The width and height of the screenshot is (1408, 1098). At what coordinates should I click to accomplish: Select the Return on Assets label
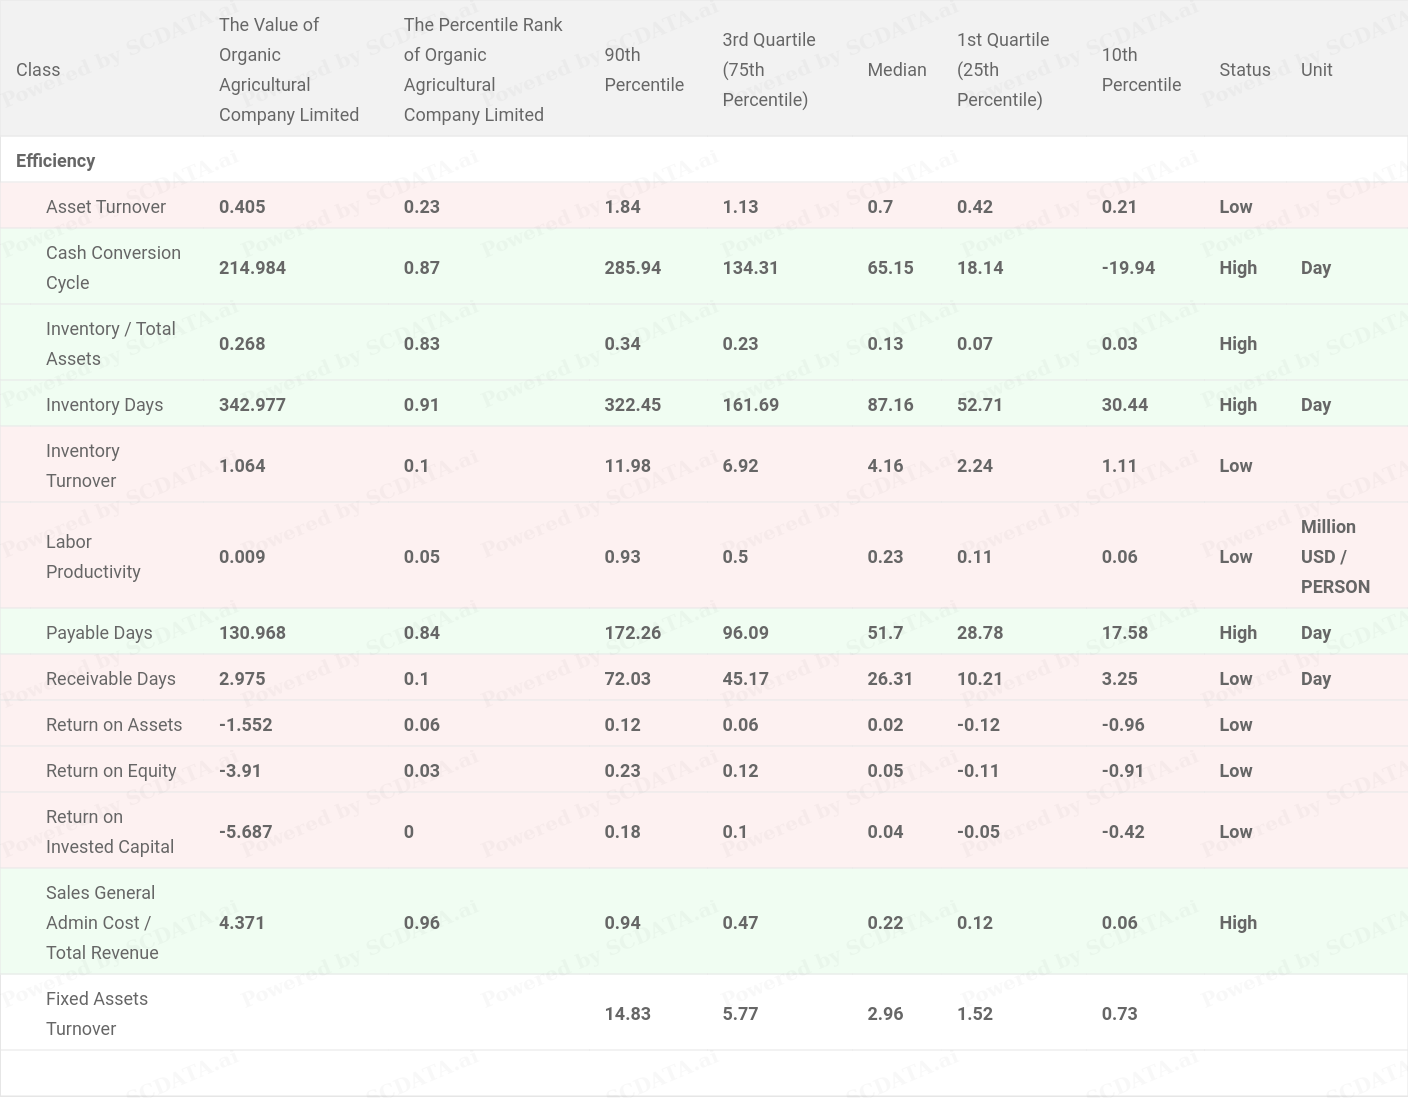tap(114, 724)
